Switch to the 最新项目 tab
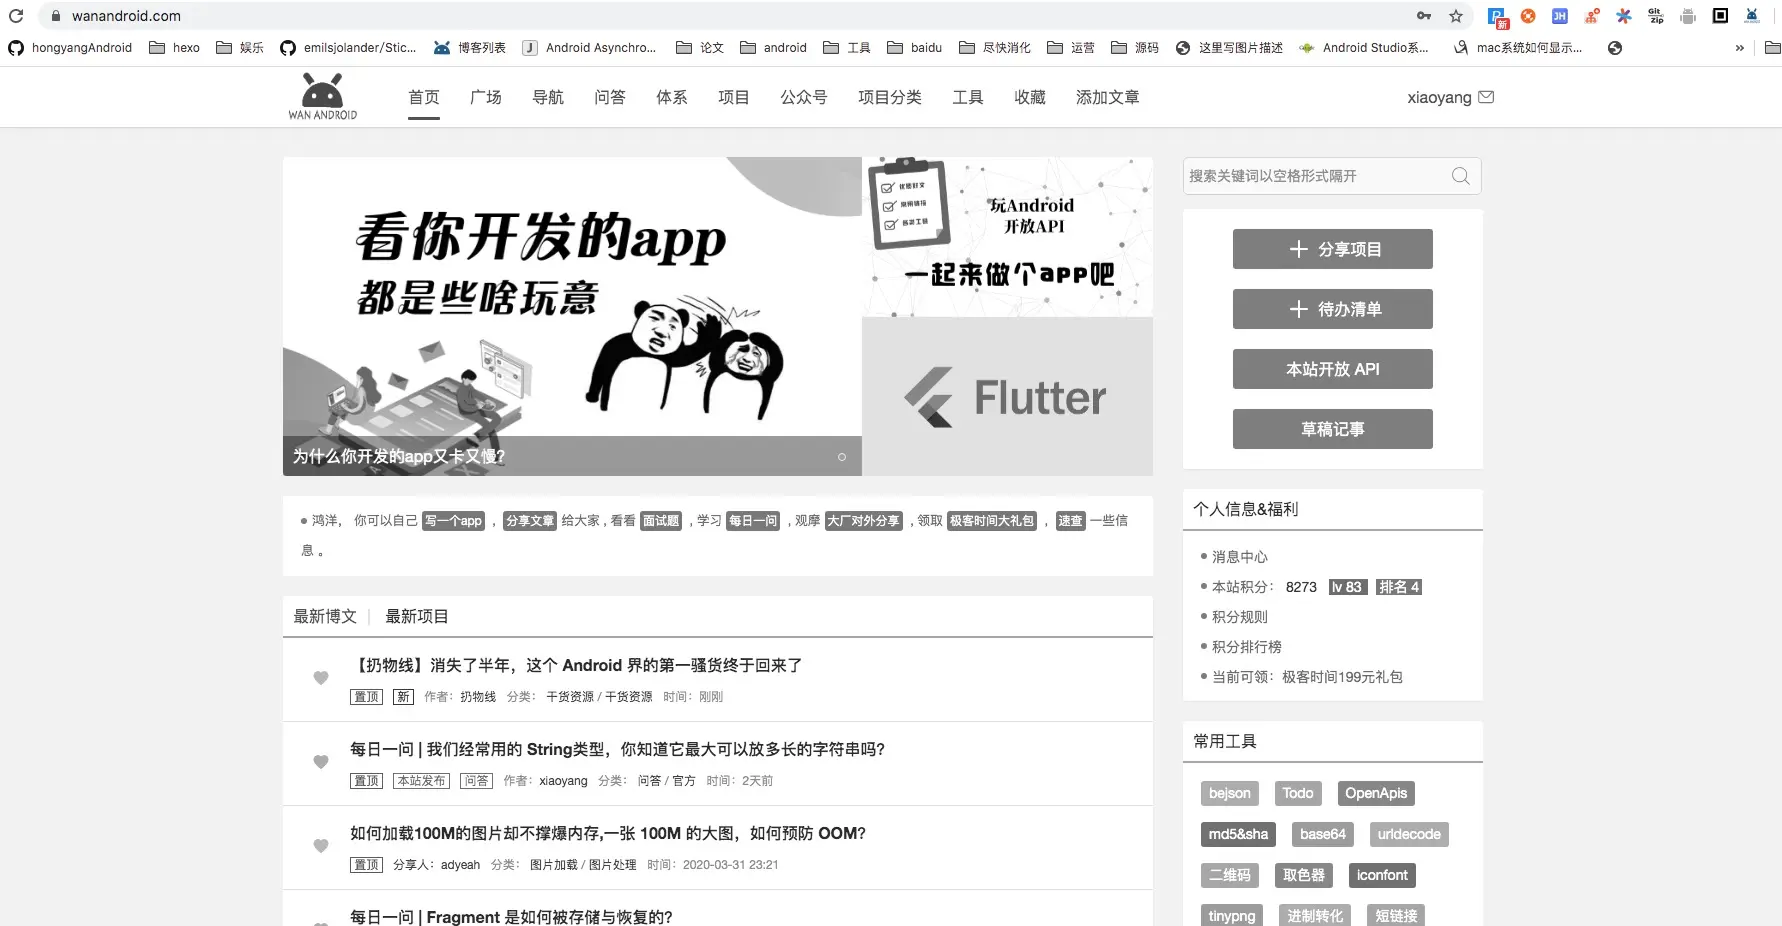The image size is (1782, 926). [417, 616]
